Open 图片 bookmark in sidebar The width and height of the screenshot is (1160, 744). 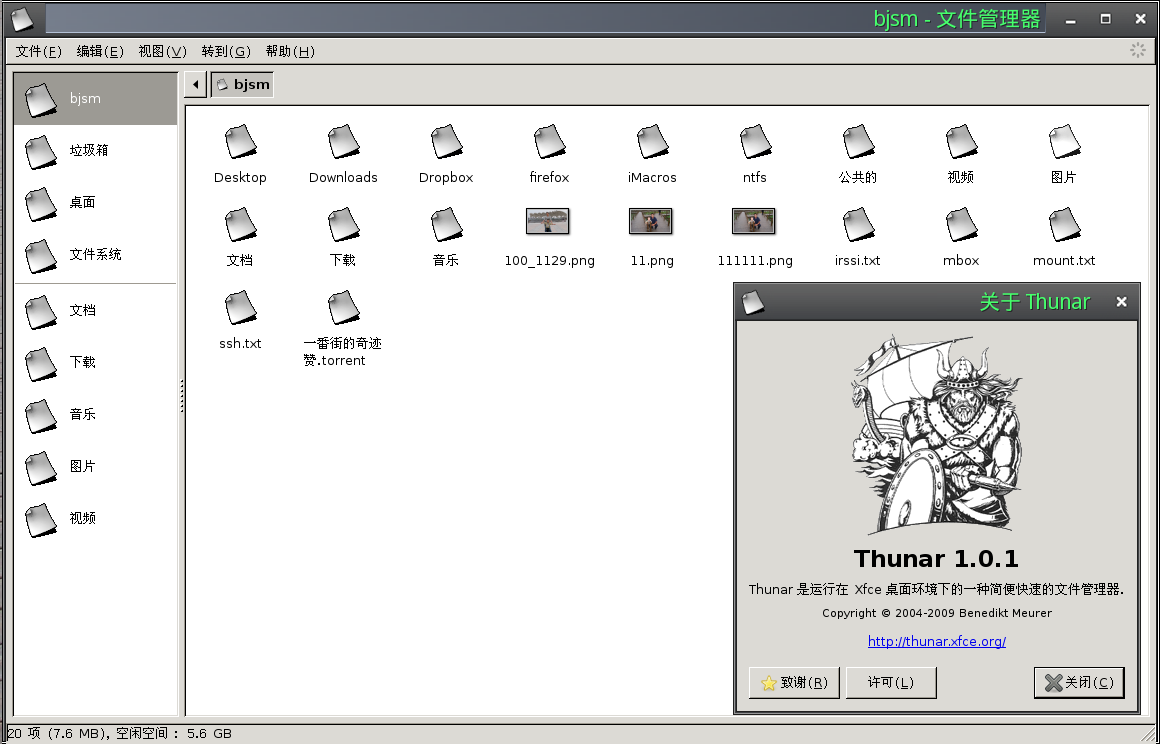(x=95, y=467)
